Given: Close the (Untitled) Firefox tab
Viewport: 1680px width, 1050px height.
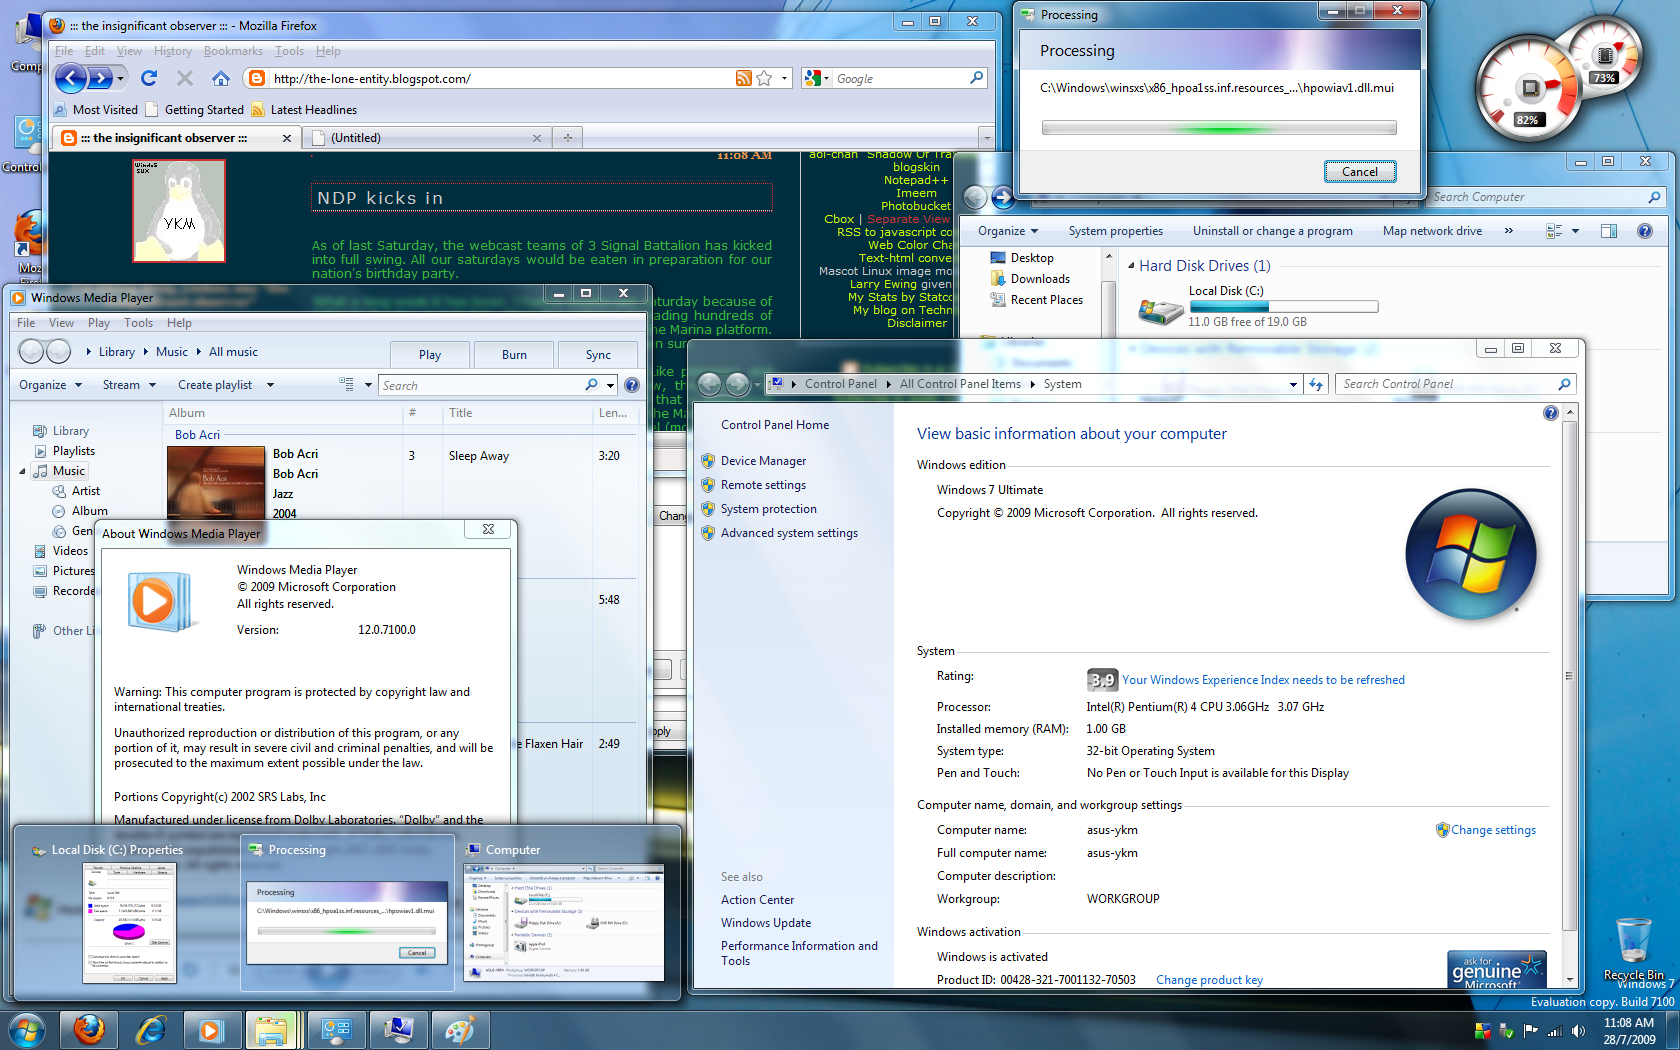Looking at the screenshot, I should point(537,138).
